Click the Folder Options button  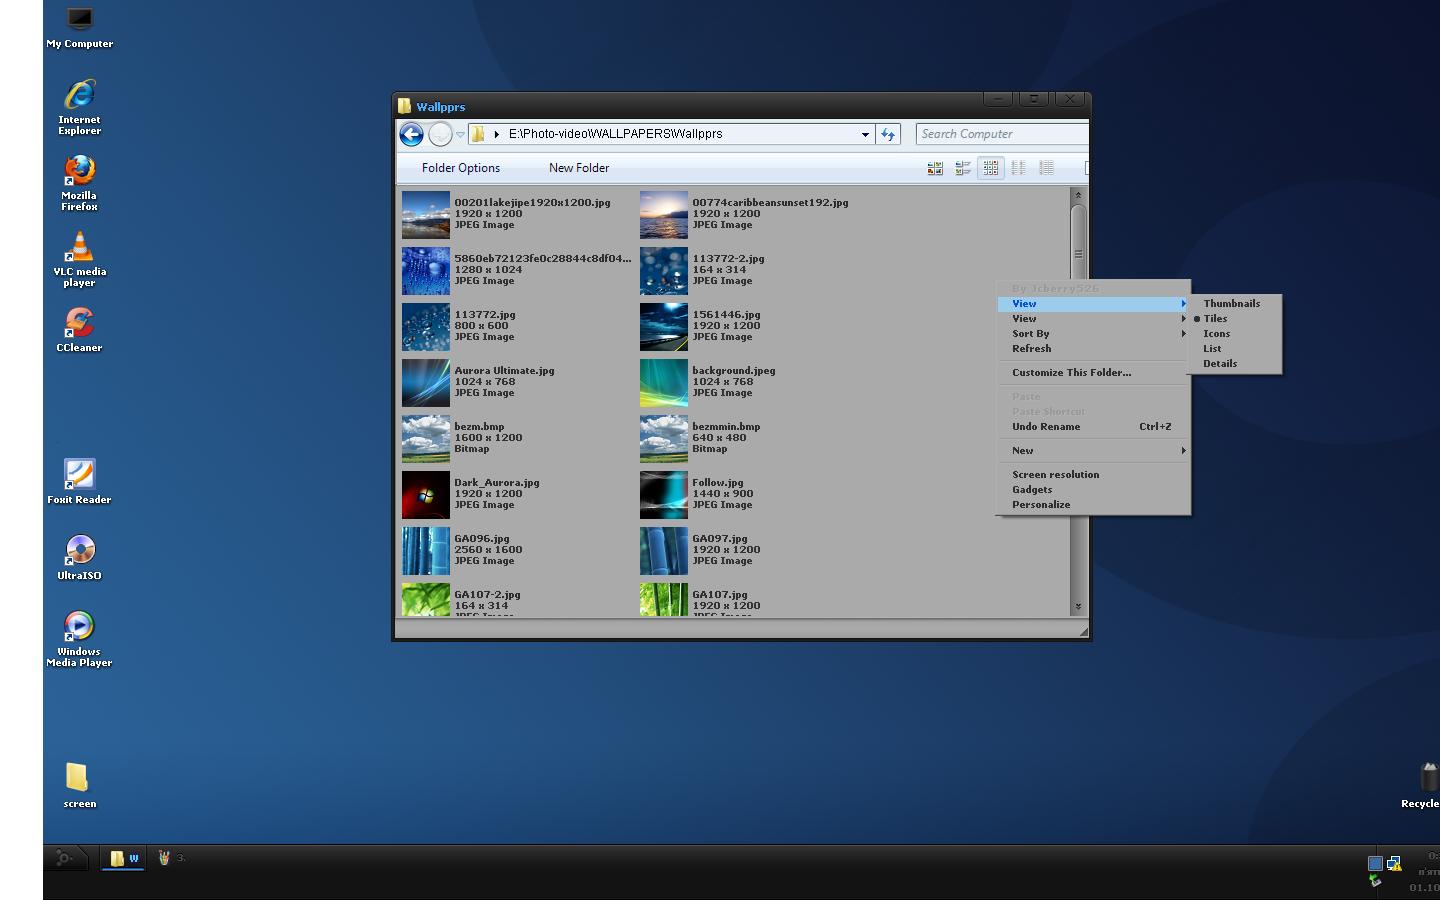(461, 168)
